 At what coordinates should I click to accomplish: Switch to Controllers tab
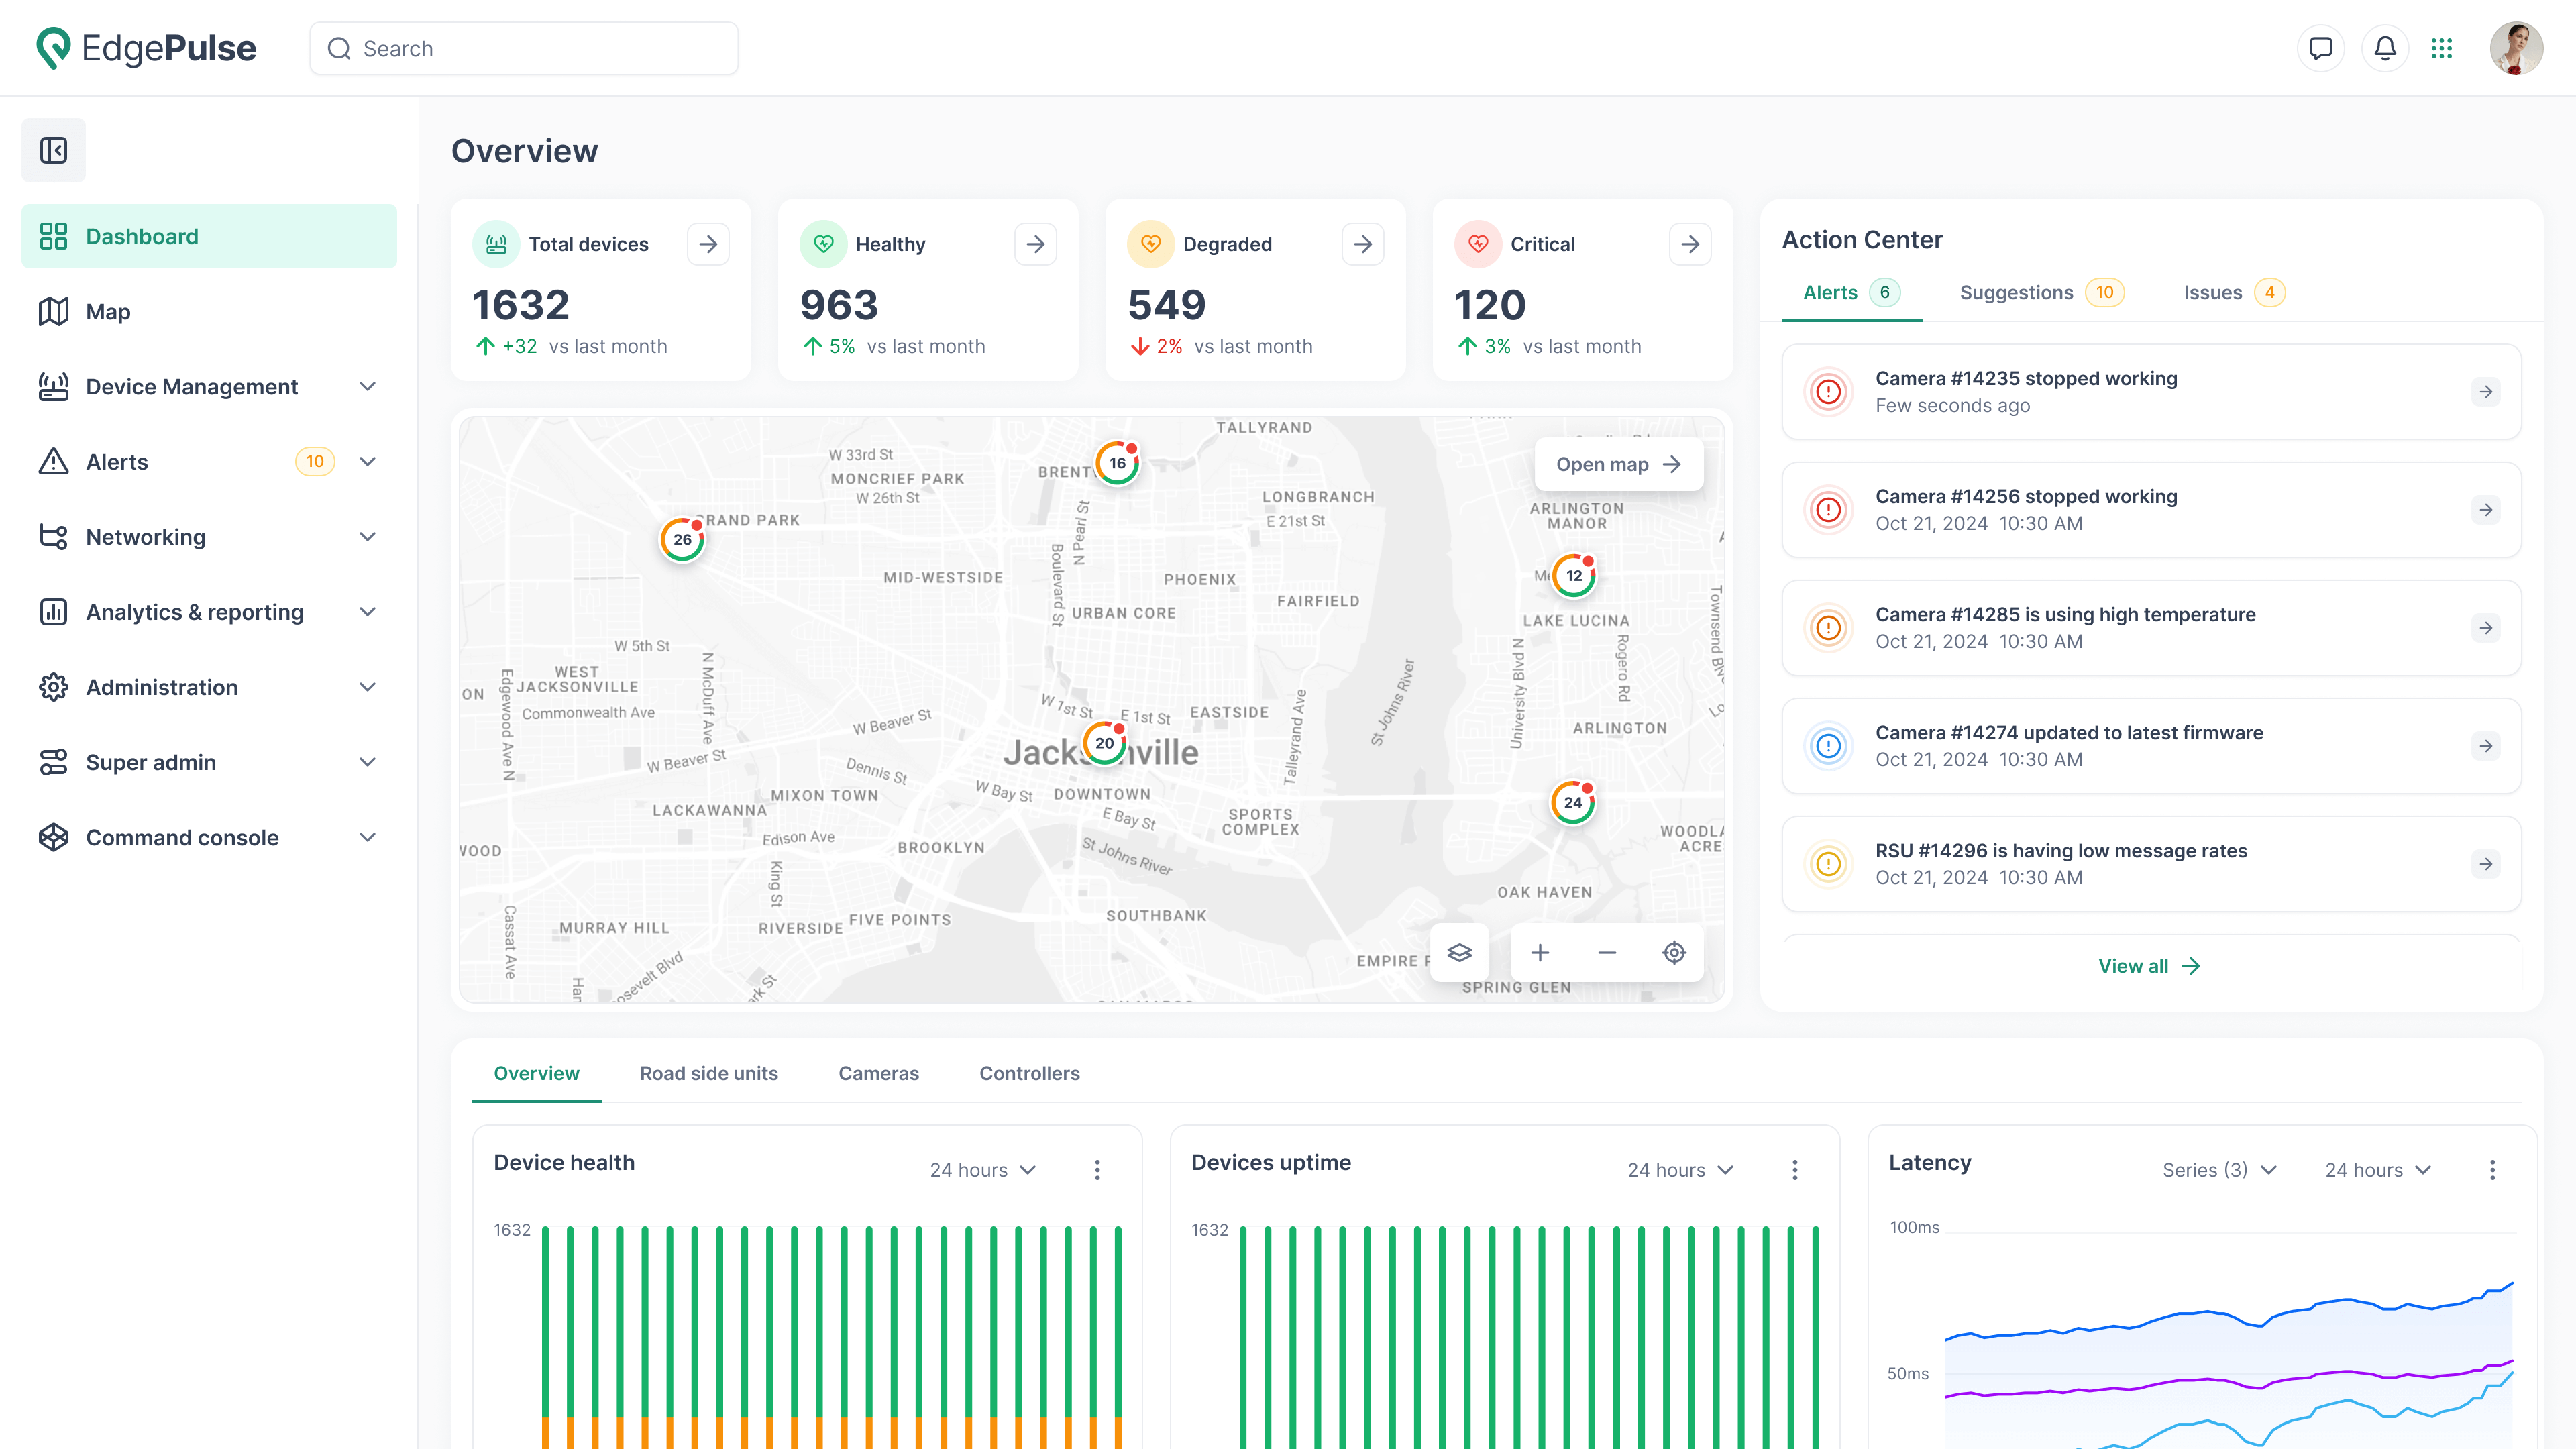pyautogui.click(x=1029, y=1073)
